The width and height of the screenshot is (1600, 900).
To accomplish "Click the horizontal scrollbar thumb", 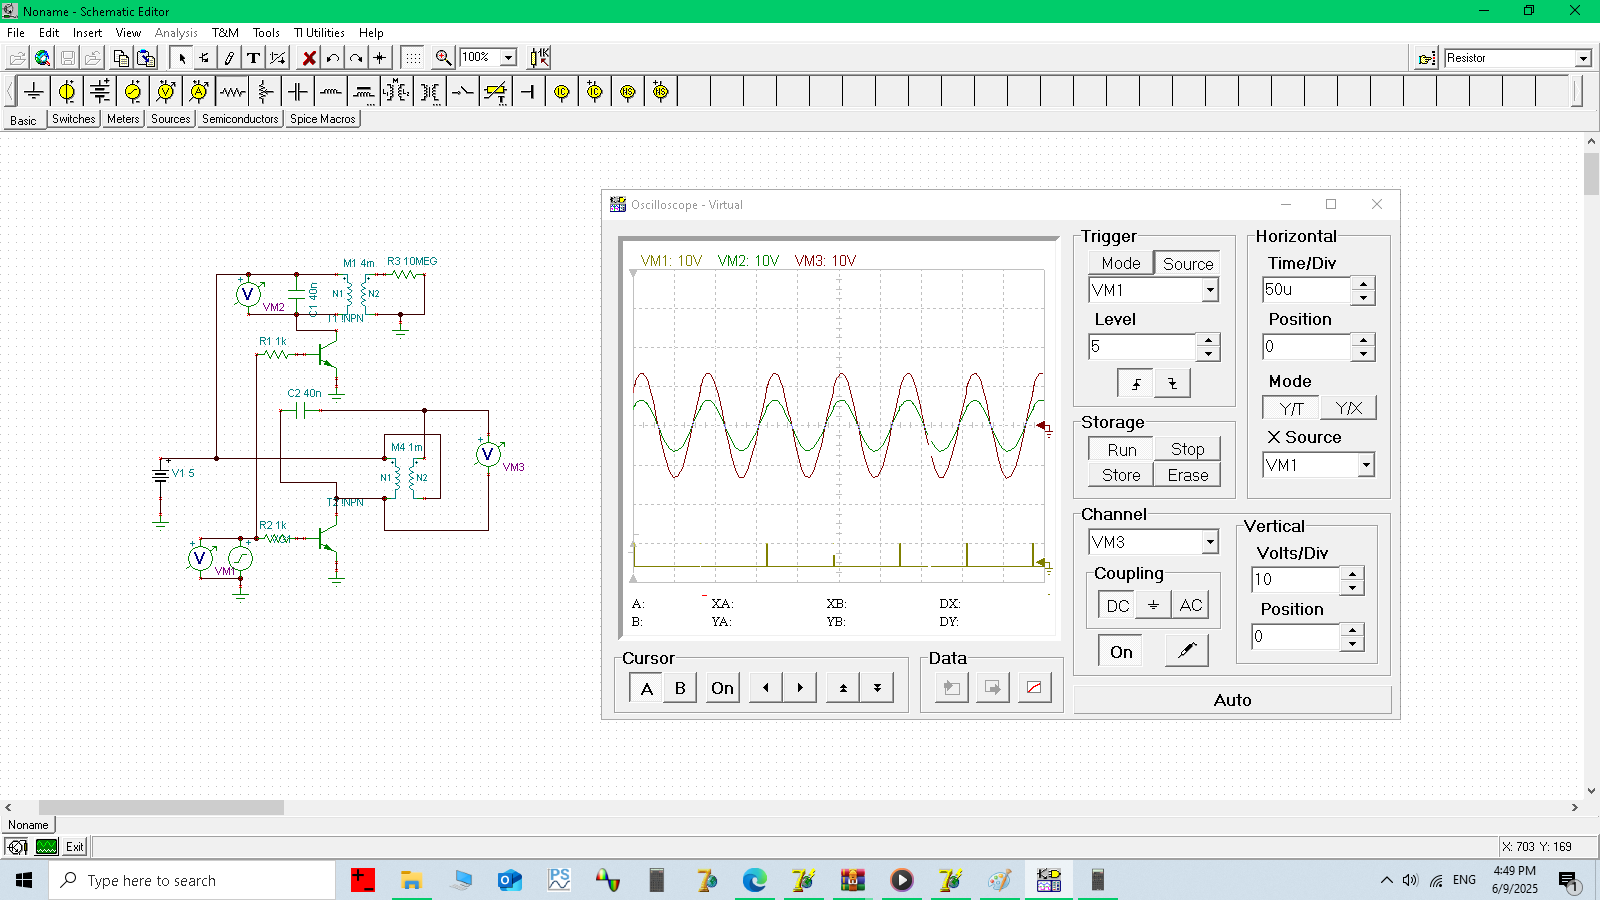I will pyautogui.click(x=161, y=807).
